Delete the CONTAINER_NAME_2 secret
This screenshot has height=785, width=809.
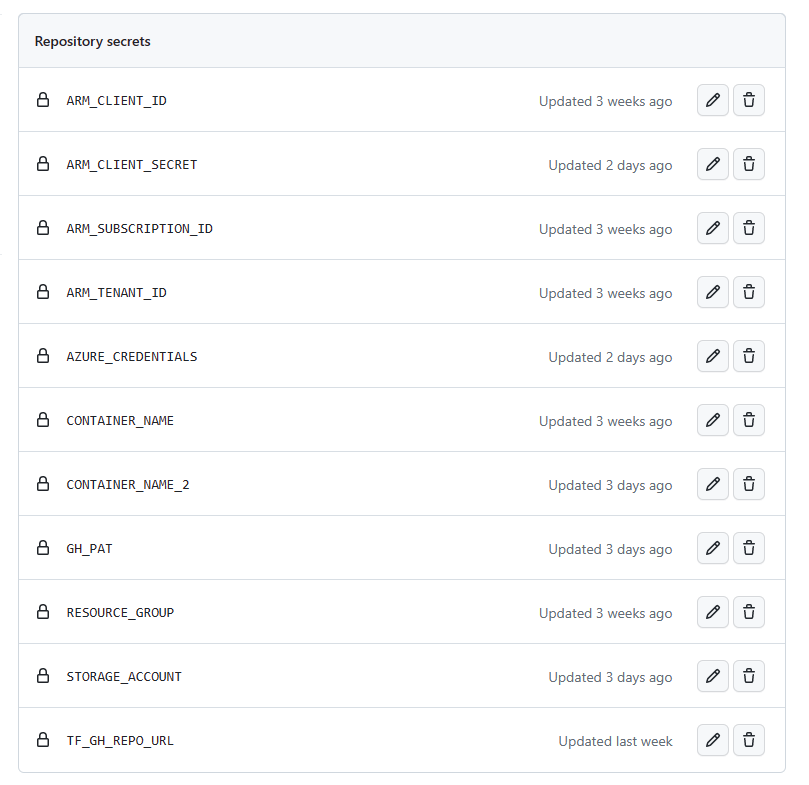pos(748,484)
